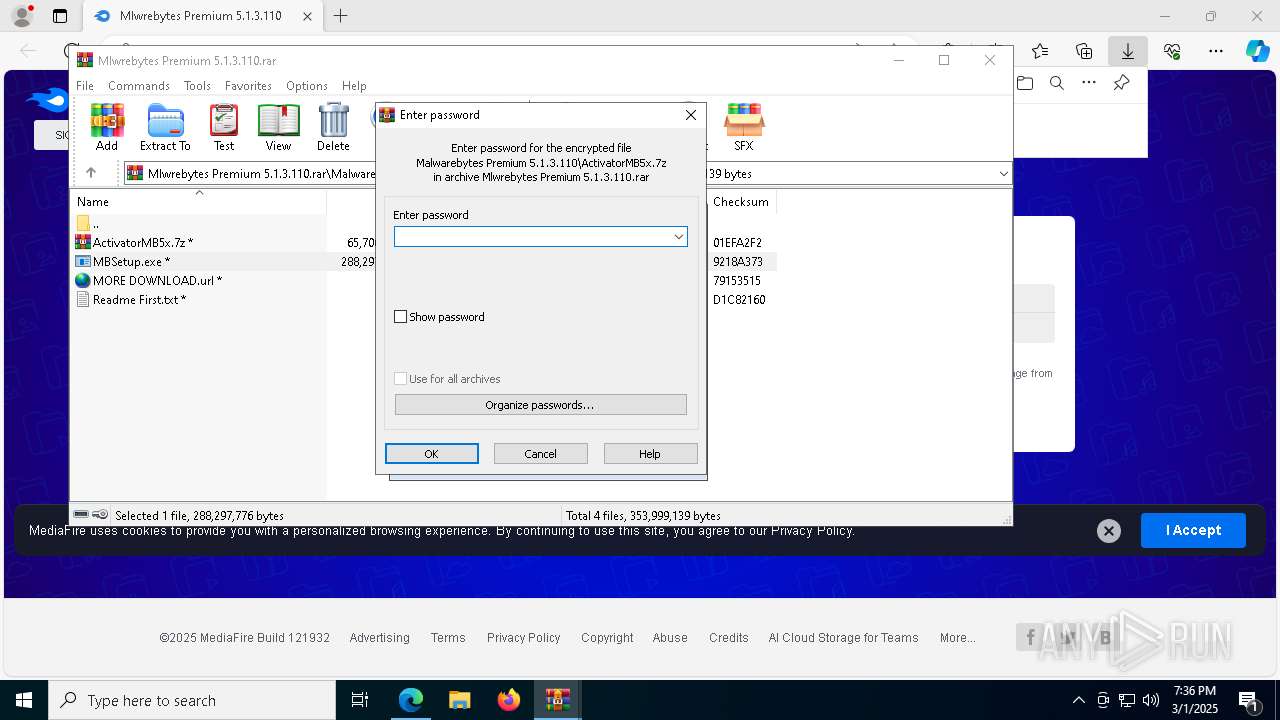Image resolution: width=1280 pixels, height=720 pixels.
Task: Expand the WinRAR address path dropdown
Action: [1003, 174]
